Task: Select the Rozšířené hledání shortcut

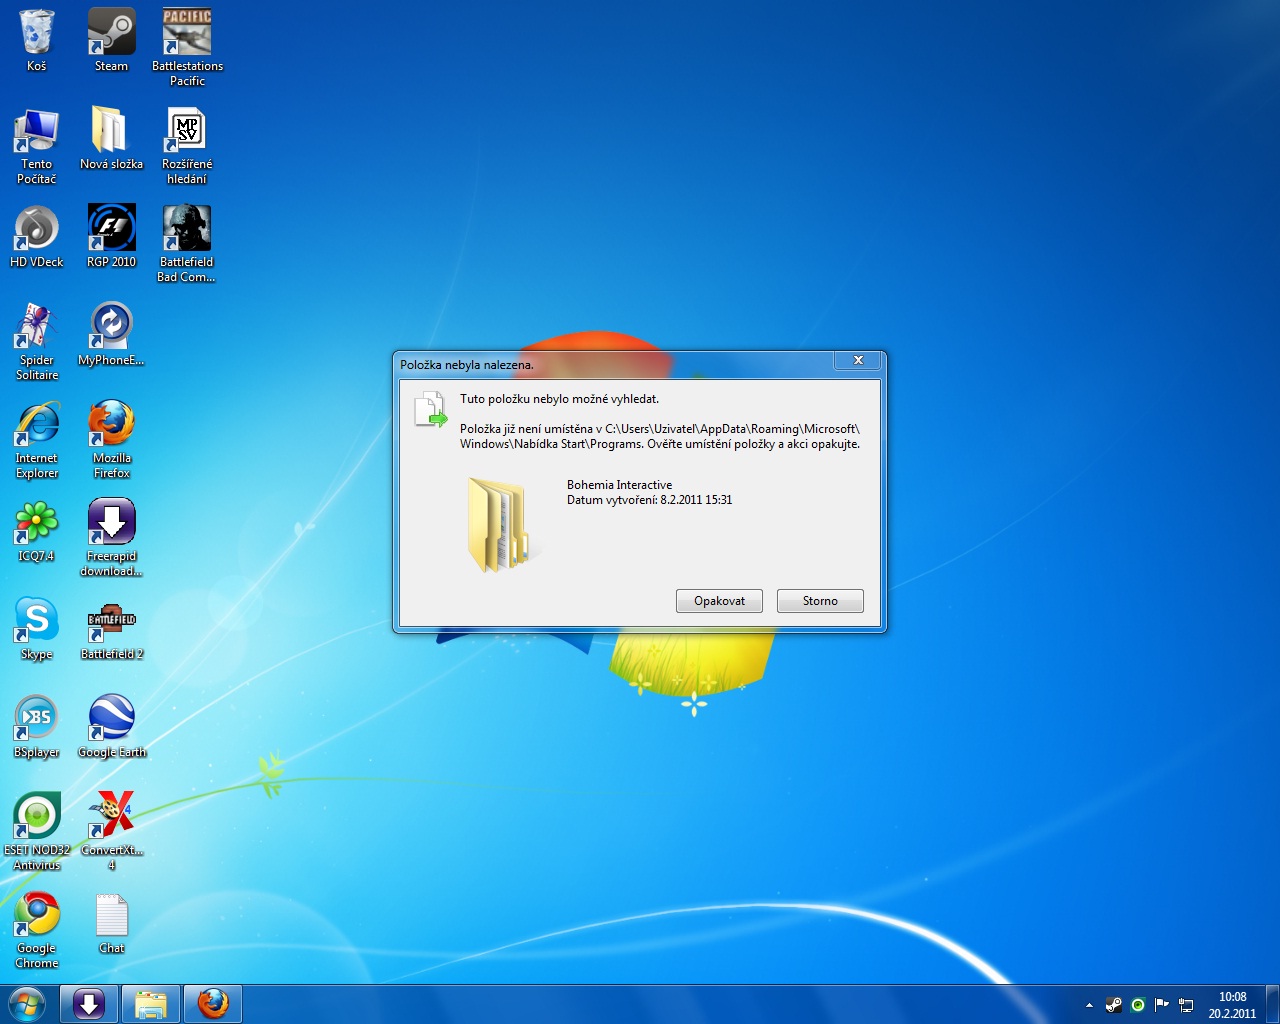Action: 187,146
